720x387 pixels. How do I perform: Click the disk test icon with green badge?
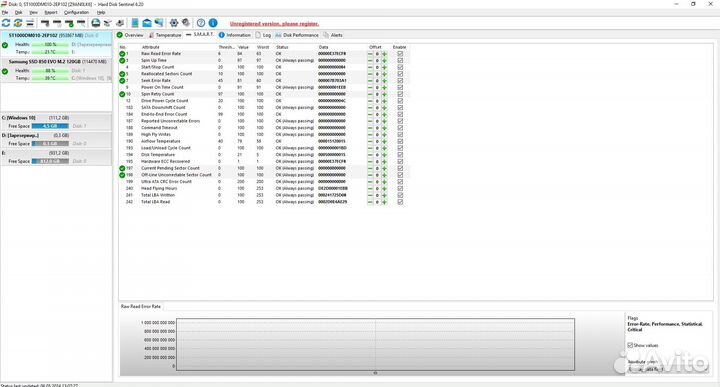69,22
